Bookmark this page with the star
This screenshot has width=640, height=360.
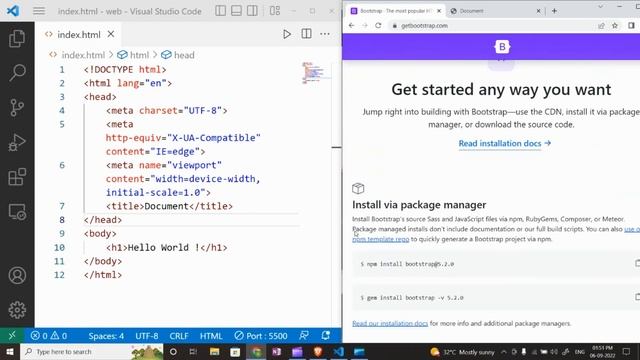coord(615,25)
